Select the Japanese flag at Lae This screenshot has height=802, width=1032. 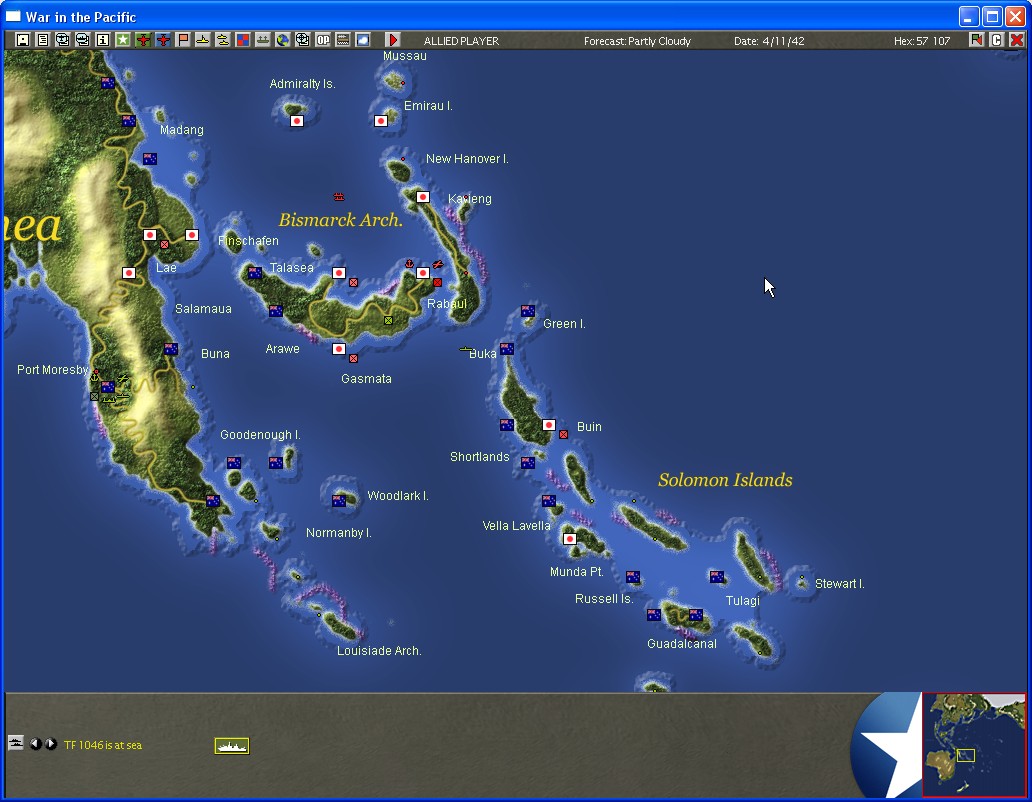[150, 235]
